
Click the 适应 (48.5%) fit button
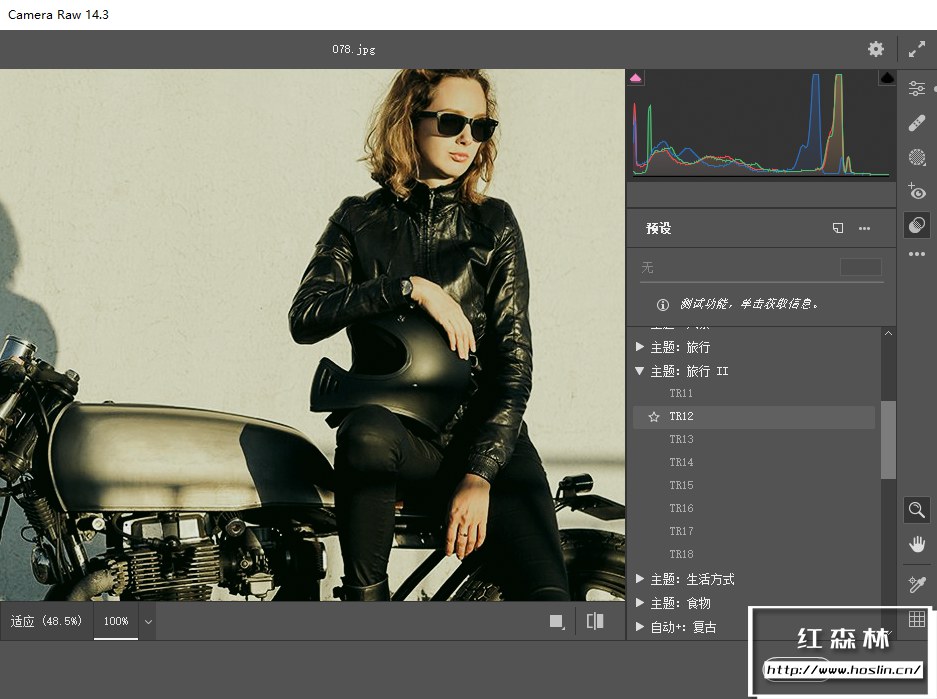click(x=46, y=621)
